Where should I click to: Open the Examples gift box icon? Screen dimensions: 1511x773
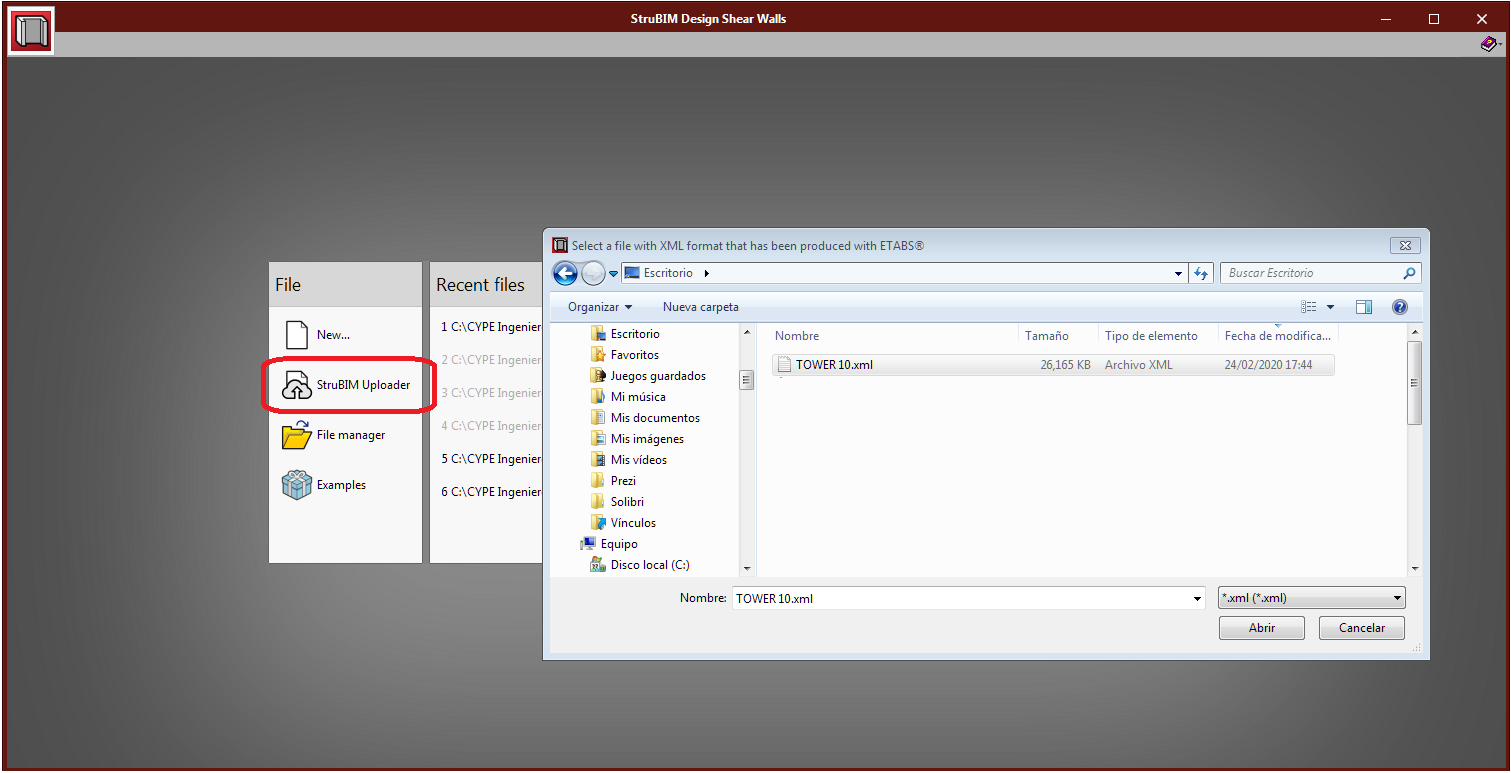296,485
